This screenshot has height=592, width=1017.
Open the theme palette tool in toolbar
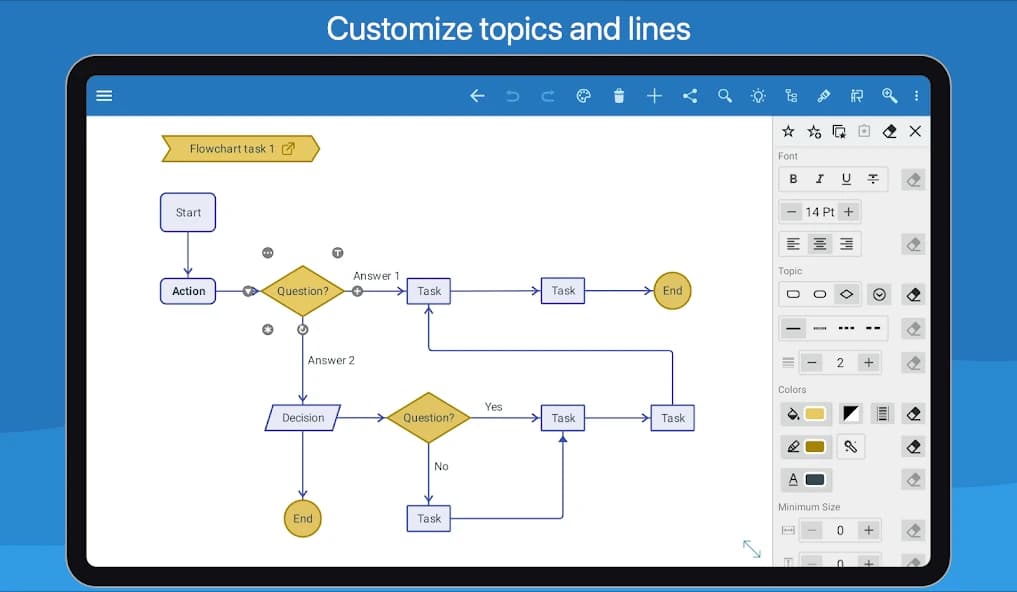pos(583,95)
